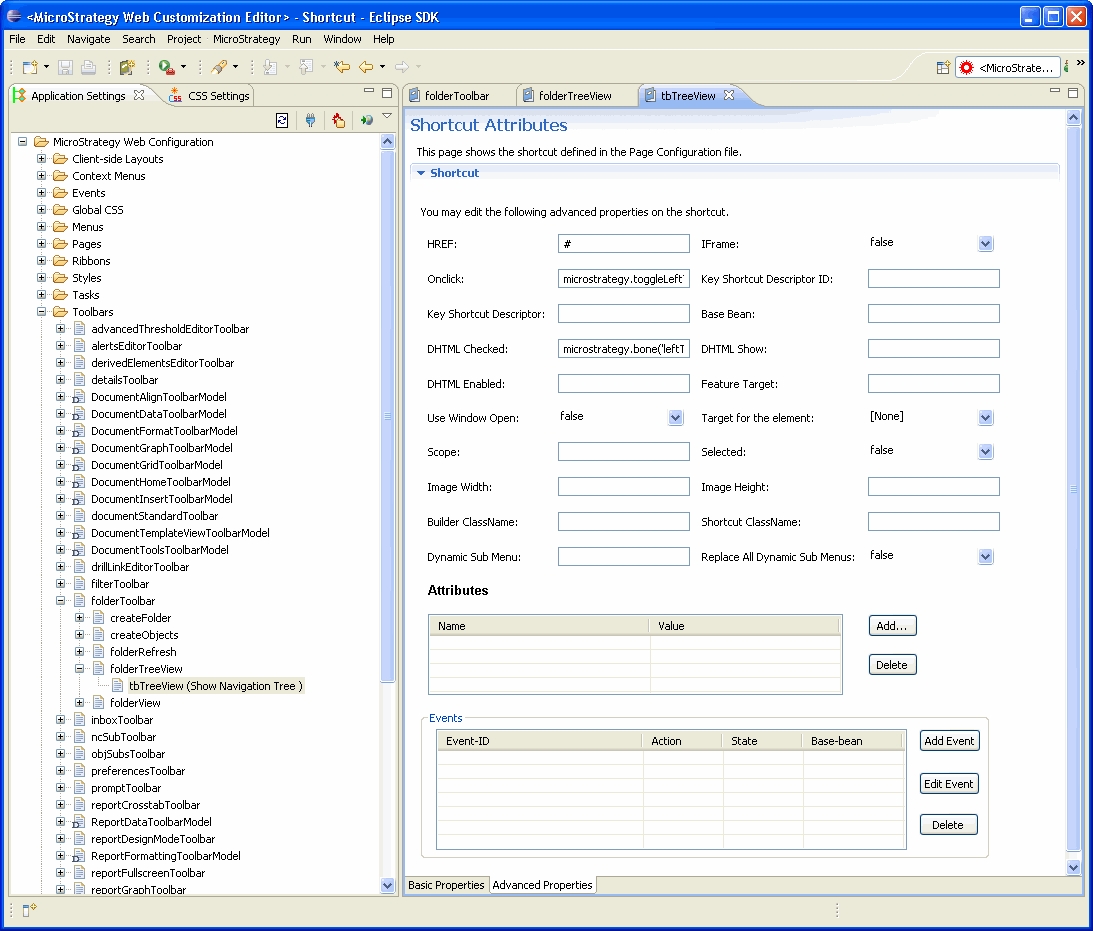Switch to the CSS Settings tab
The image size is (1093, 931).
(210, 95)
